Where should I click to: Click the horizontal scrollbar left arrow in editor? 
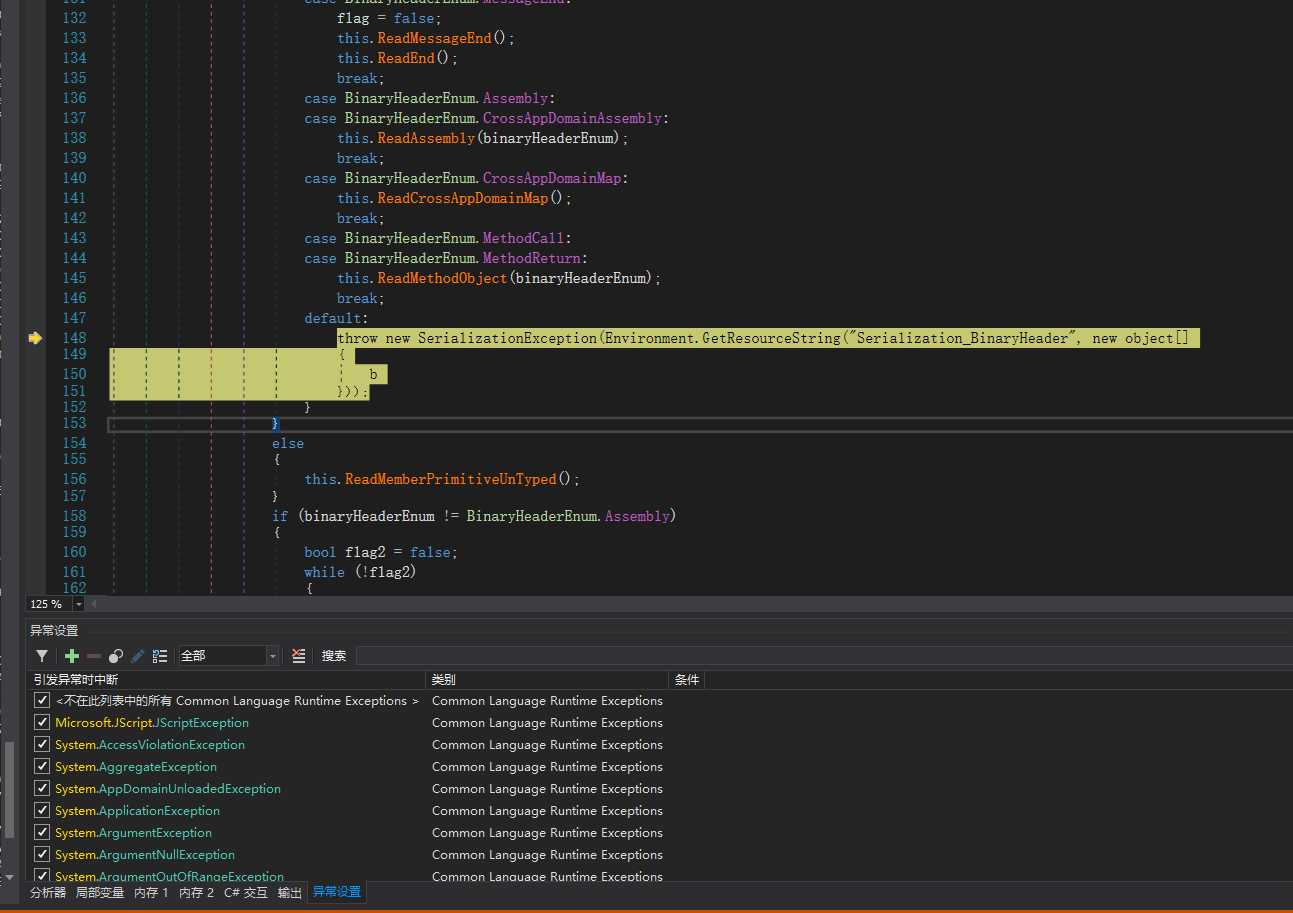point(95,604)
